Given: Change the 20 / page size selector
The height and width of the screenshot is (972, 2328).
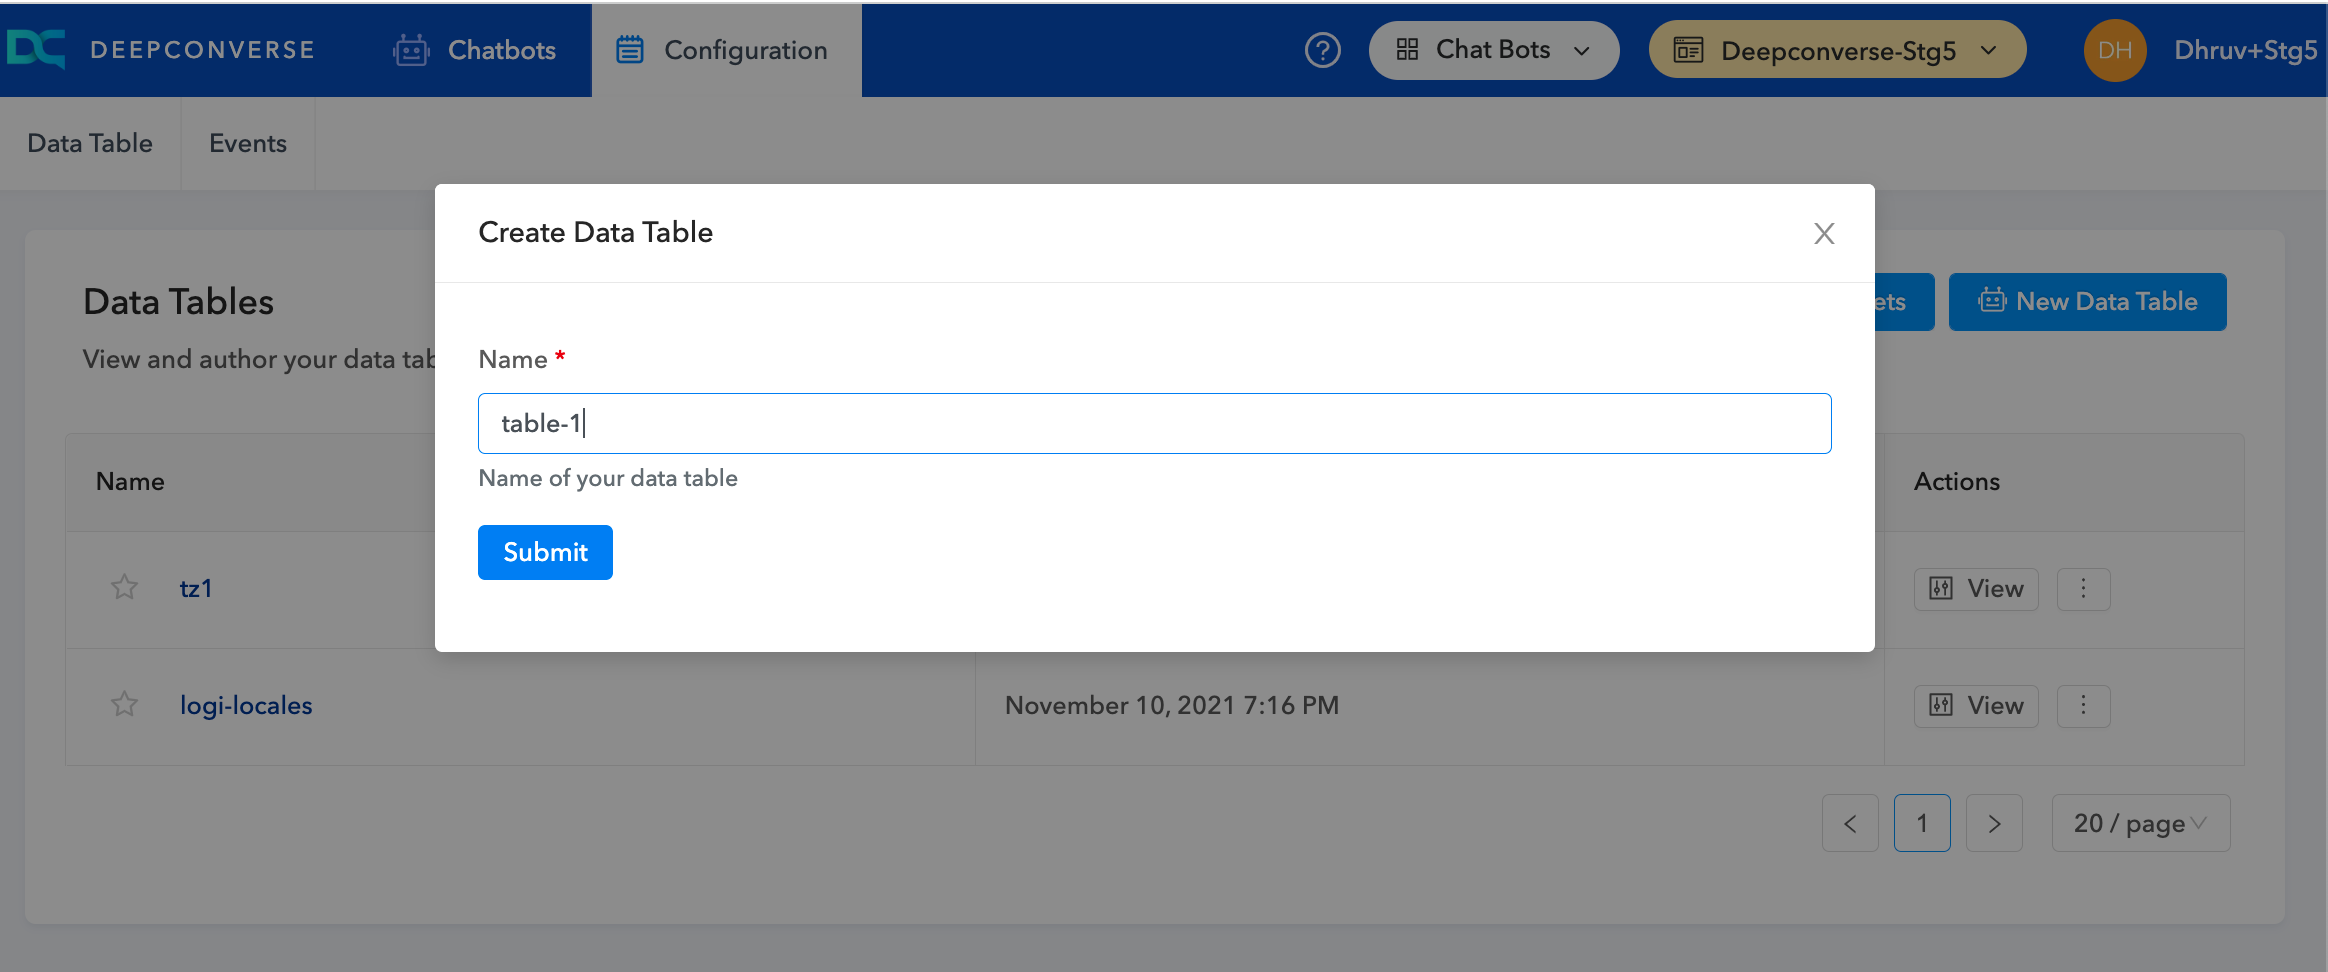Looking at the screenshot, I should 2140,823.
